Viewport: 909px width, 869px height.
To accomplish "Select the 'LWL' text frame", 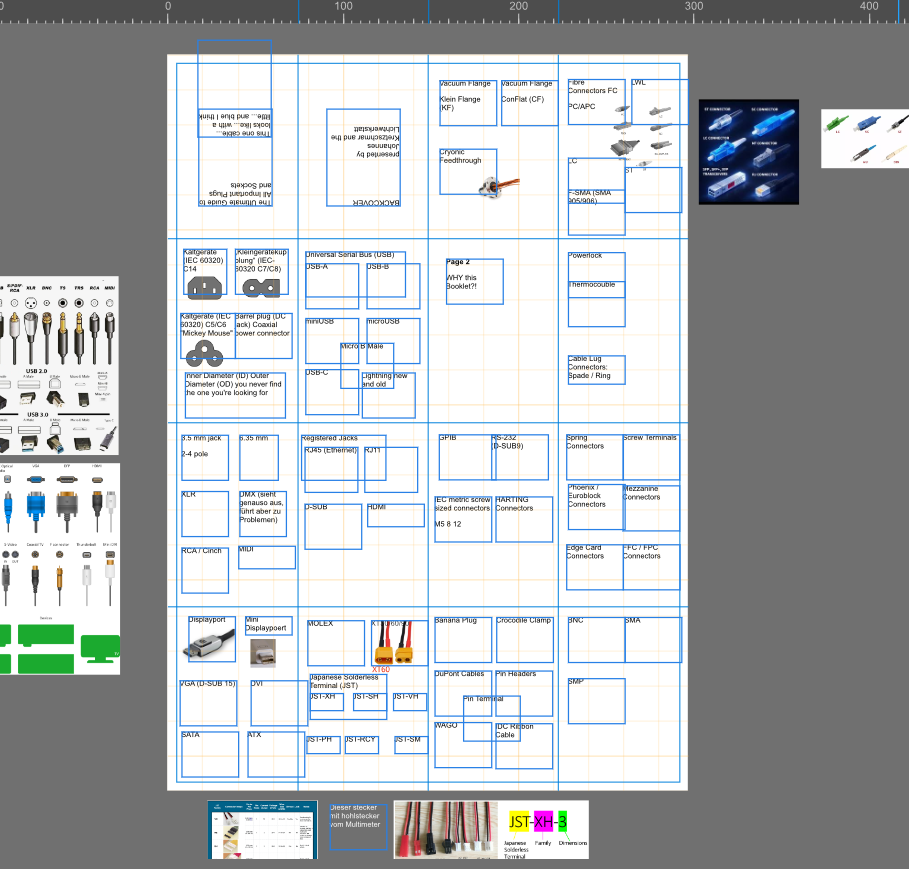I will tap(660, 102).
